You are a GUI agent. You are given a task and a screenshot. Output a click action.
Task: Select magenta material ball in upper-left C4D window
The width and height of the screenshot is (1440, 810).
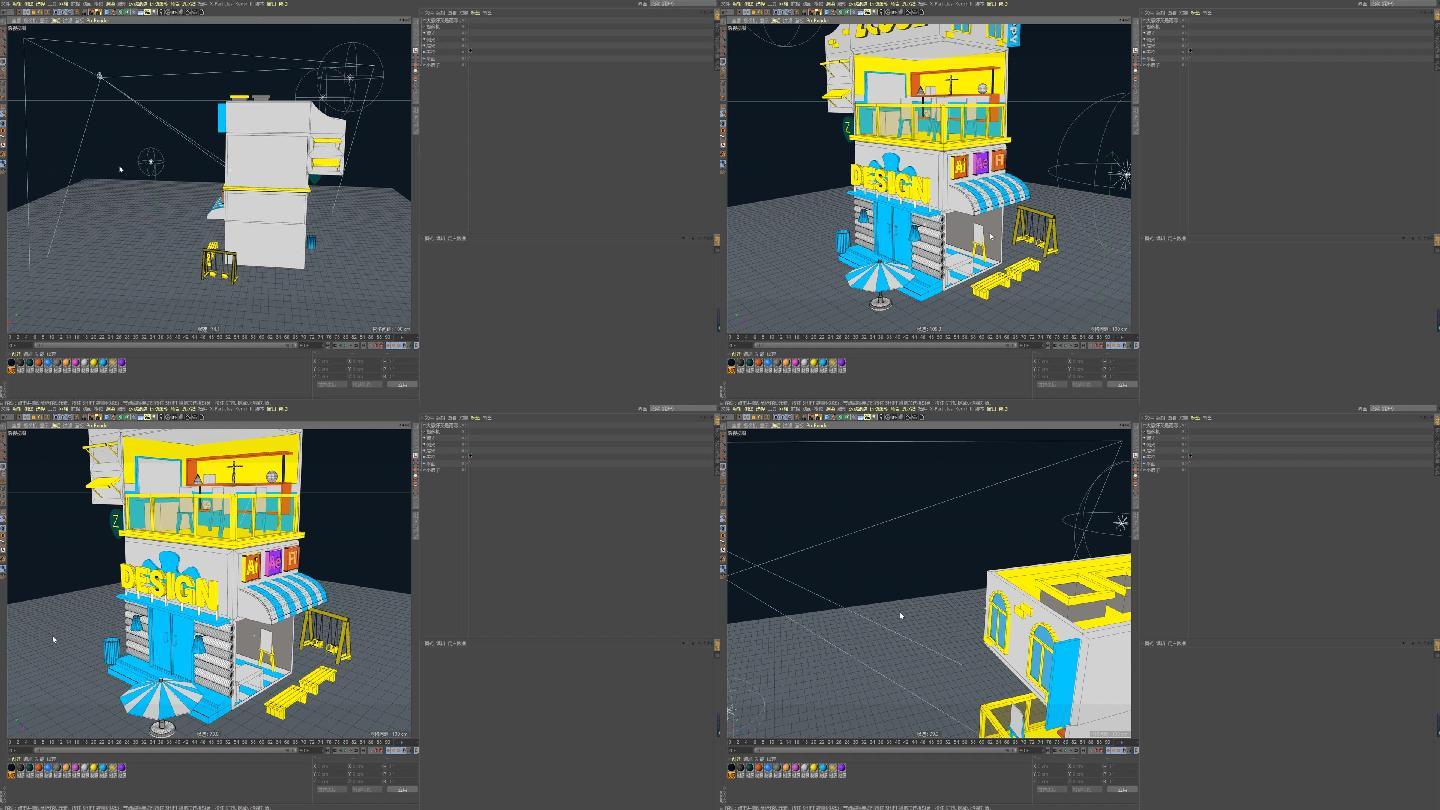[x=76, y=362]
